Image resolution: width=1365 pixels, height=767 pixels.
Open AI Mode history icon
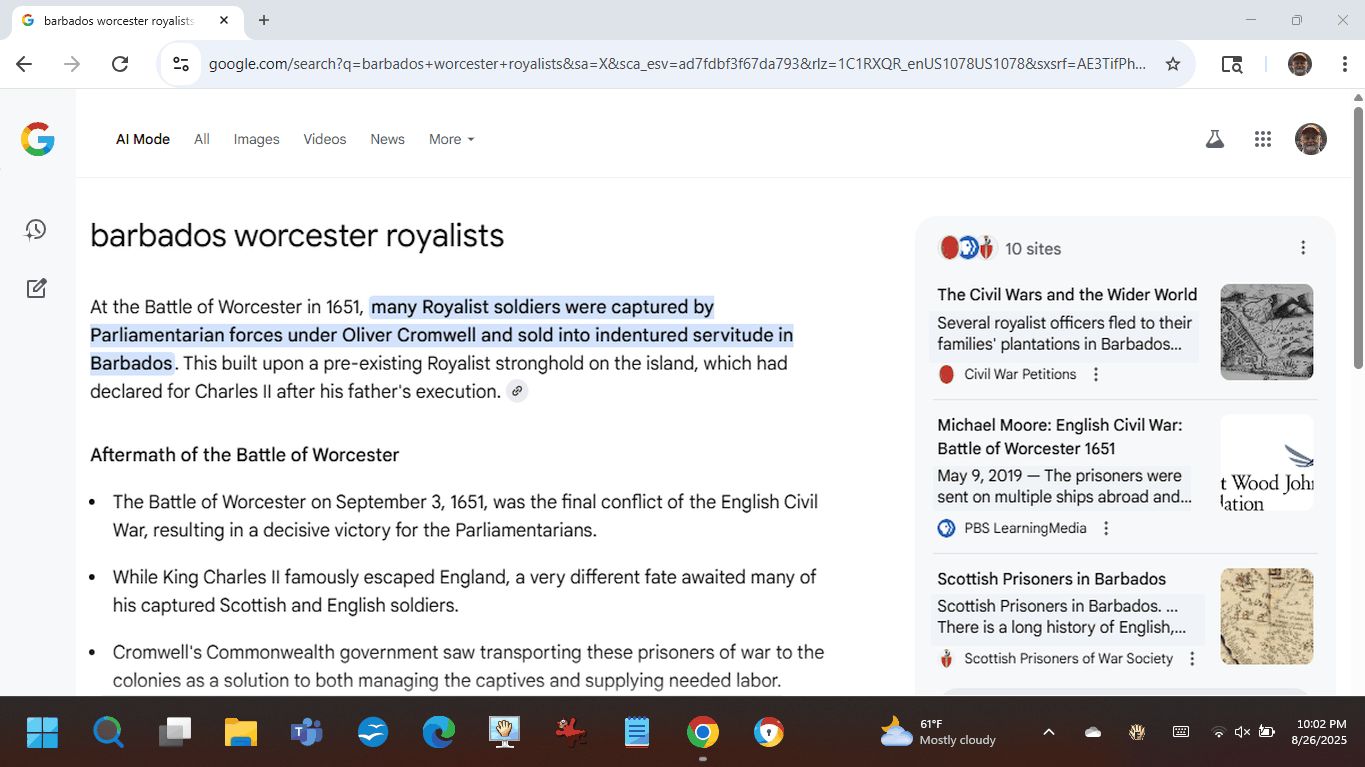[x=36, y=230]
